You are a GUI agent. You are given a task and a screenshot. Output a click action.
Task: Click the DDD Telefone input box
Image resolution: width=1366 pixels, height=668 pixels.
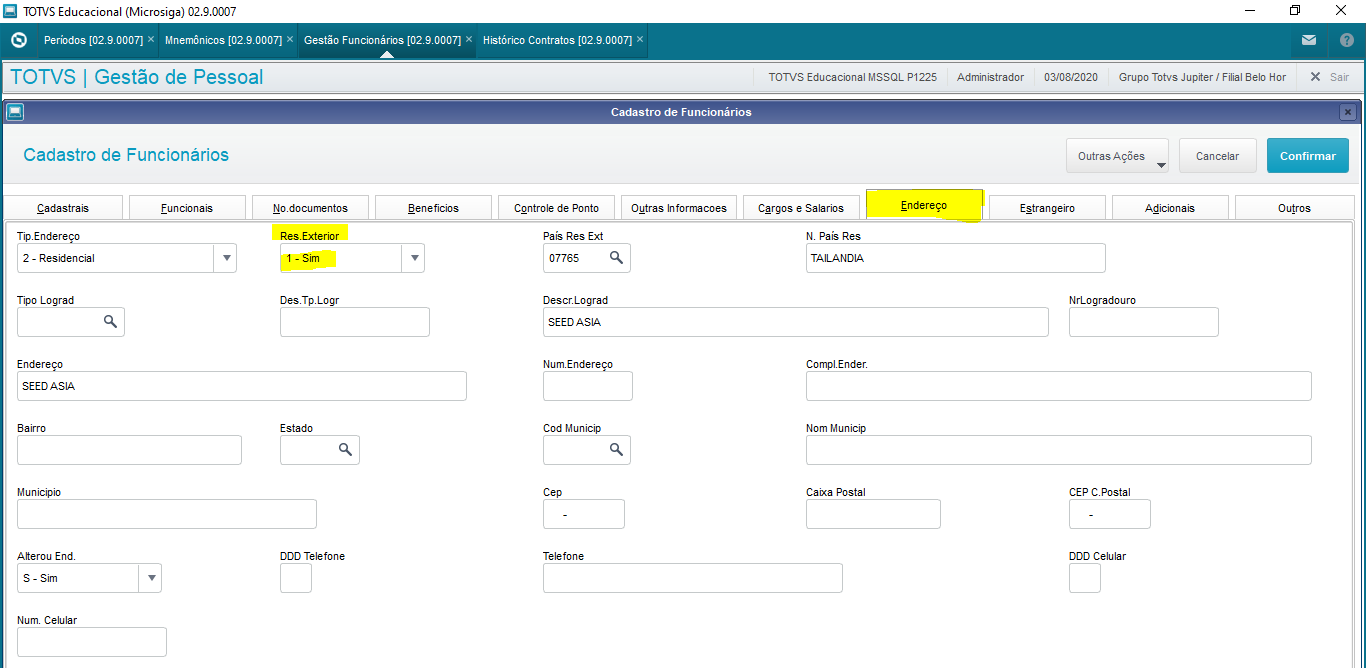[296, 578]
